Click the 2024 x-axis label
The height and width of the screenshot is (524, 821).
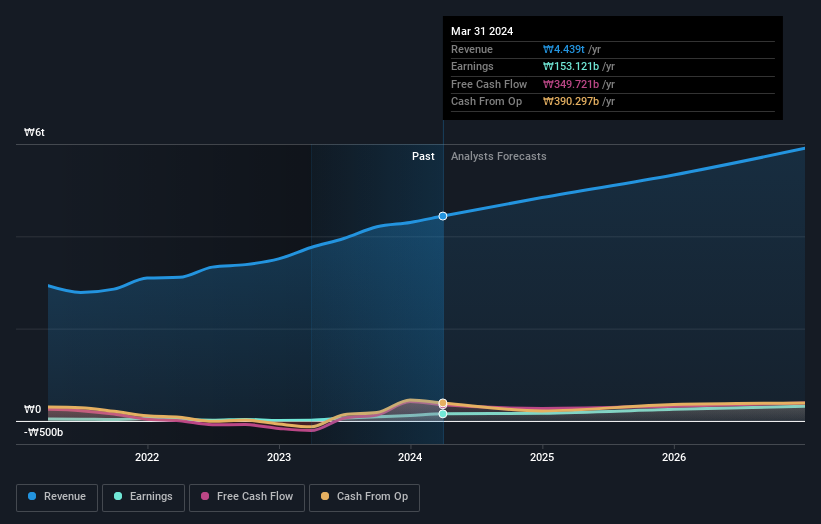coord(410,457)
